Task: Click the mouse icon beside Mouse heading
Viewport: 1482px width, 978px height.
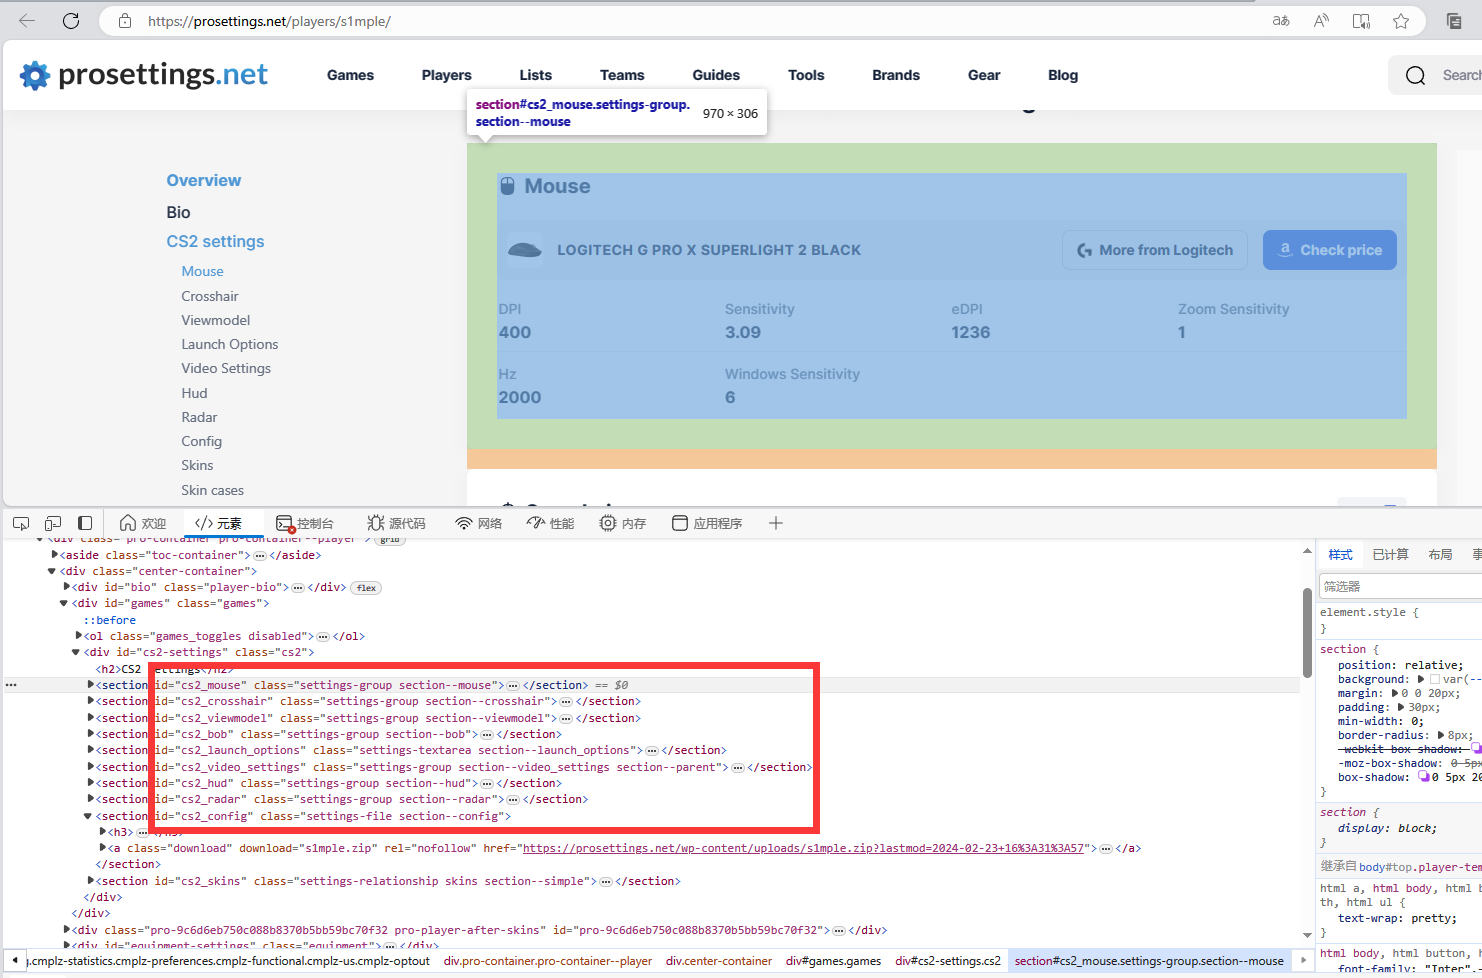Action: pyautogui.click(x=507, y=186)
